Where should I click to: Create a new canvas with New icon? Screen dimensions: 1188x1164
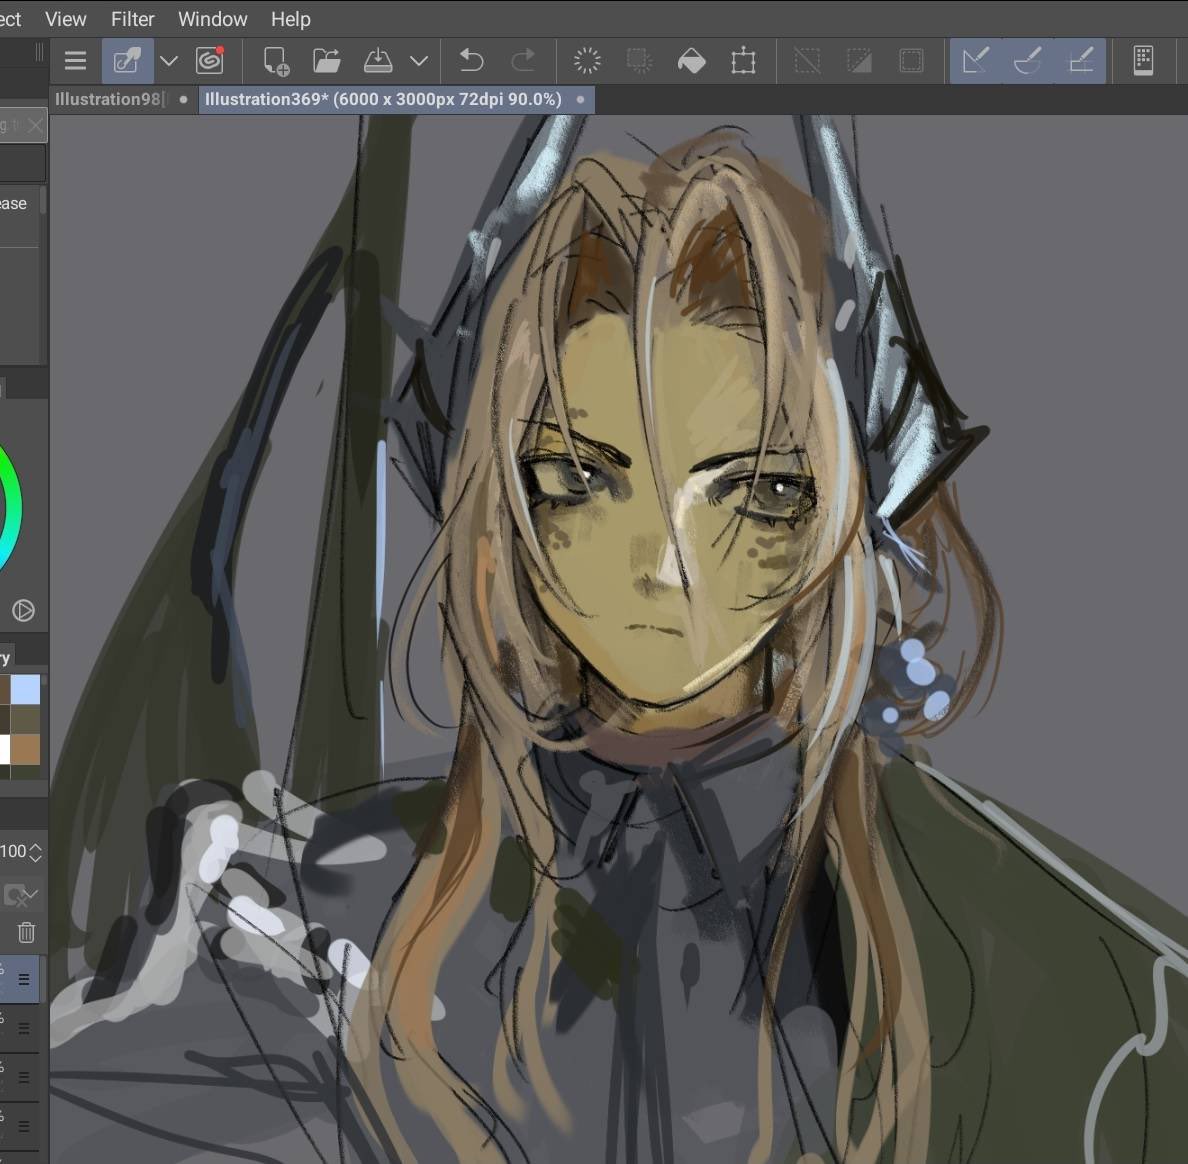tap(276, 61)
